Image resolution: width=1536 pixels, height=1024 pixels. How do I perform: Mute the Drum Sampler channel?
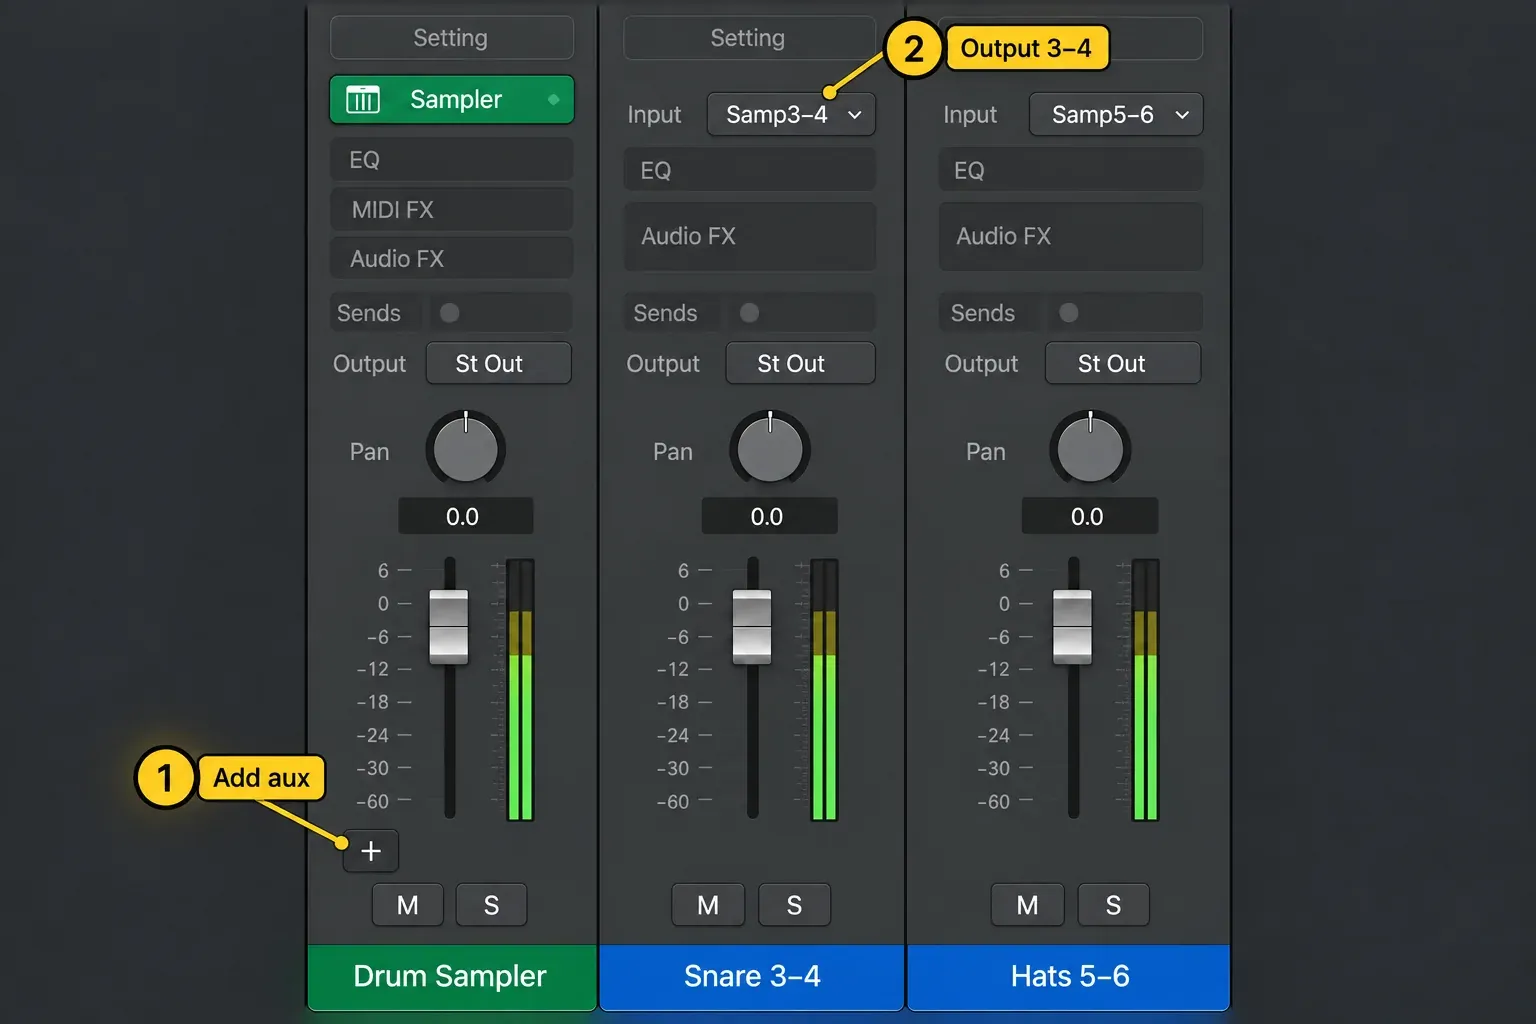click(x=408, y=905)
